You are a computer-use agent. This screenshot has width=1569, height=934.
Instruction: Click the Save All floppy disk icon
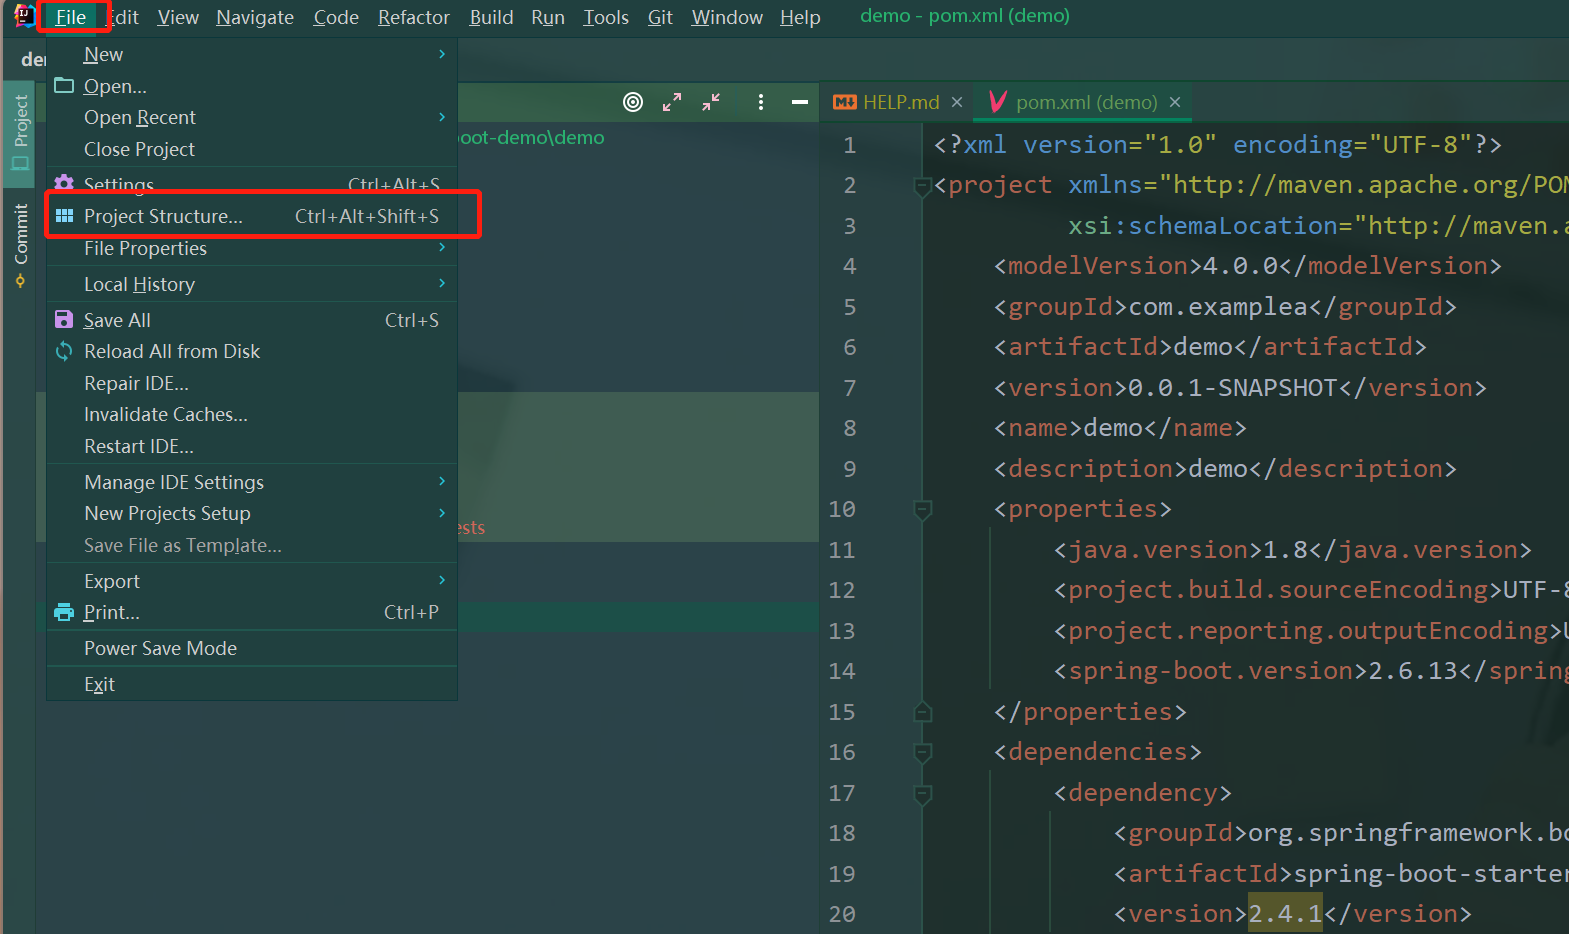[x=64, y=320]
